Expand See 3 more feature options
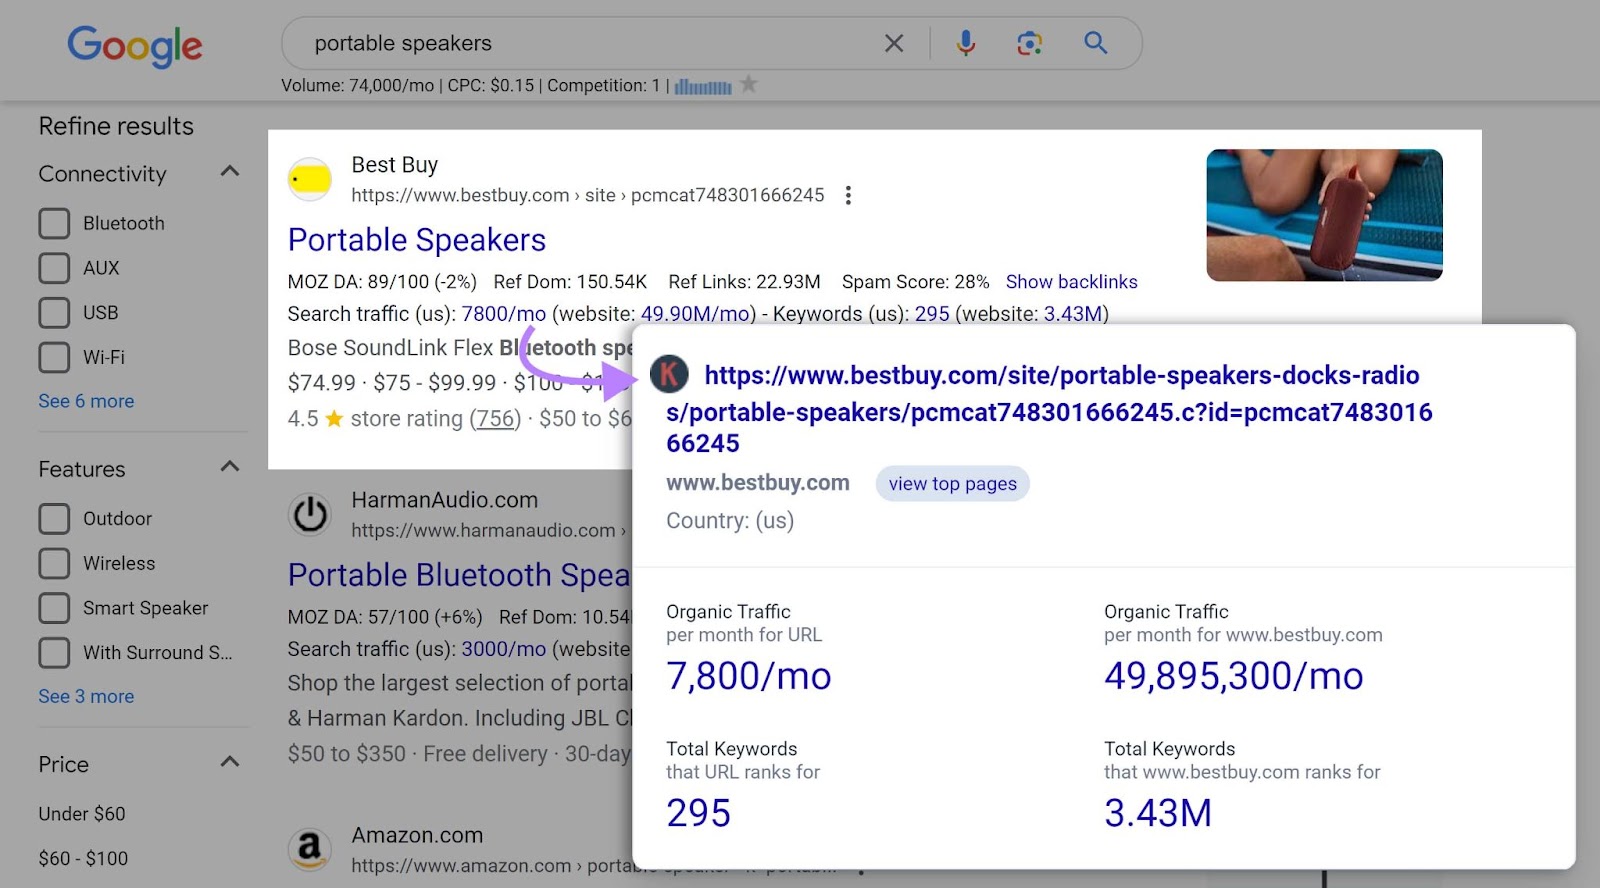Viewport: 1600px width, 888px height. tap(86, 696)
